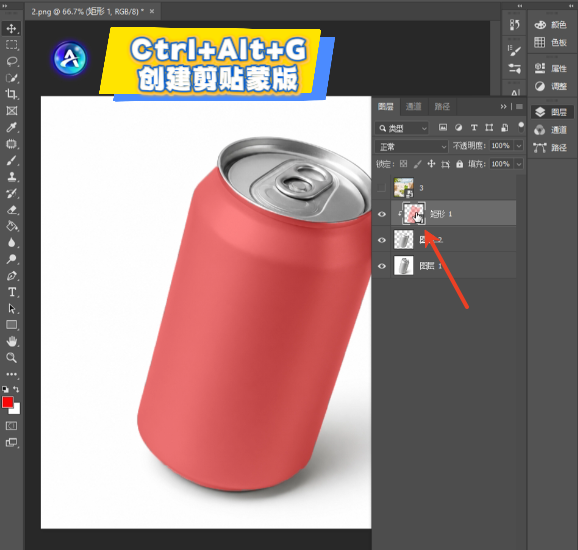The height and width of the screenshot is (550, 578).
Task: Toggle visibility of 图层 1
Action: pos(382,266)
